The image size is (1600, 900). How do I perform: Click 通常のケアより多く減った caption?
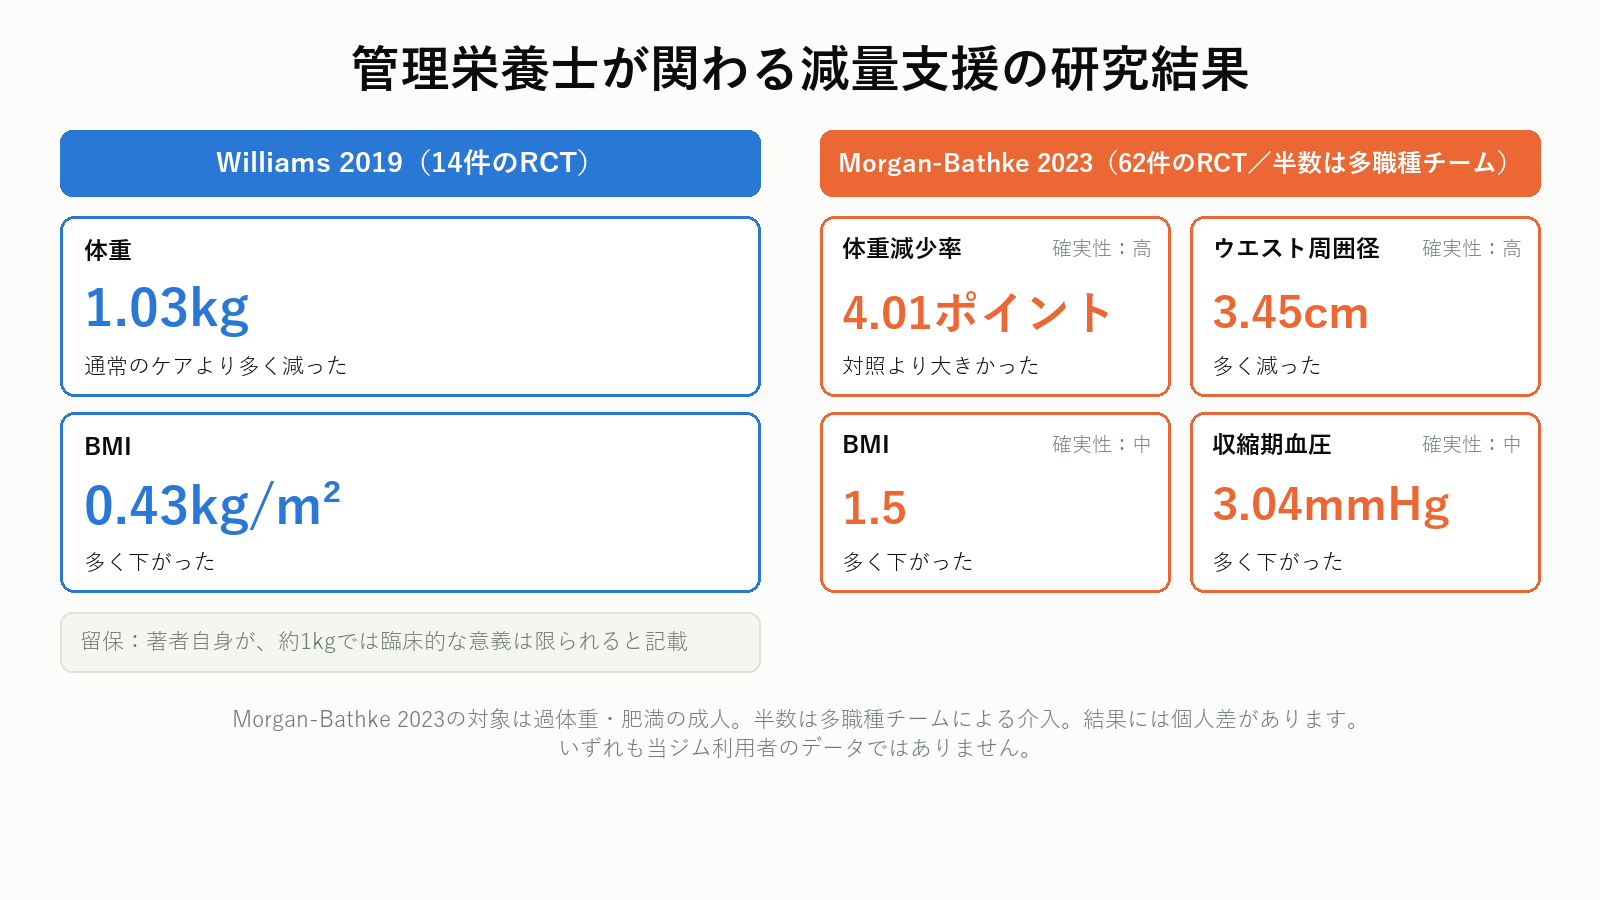[x=216, y=366]
